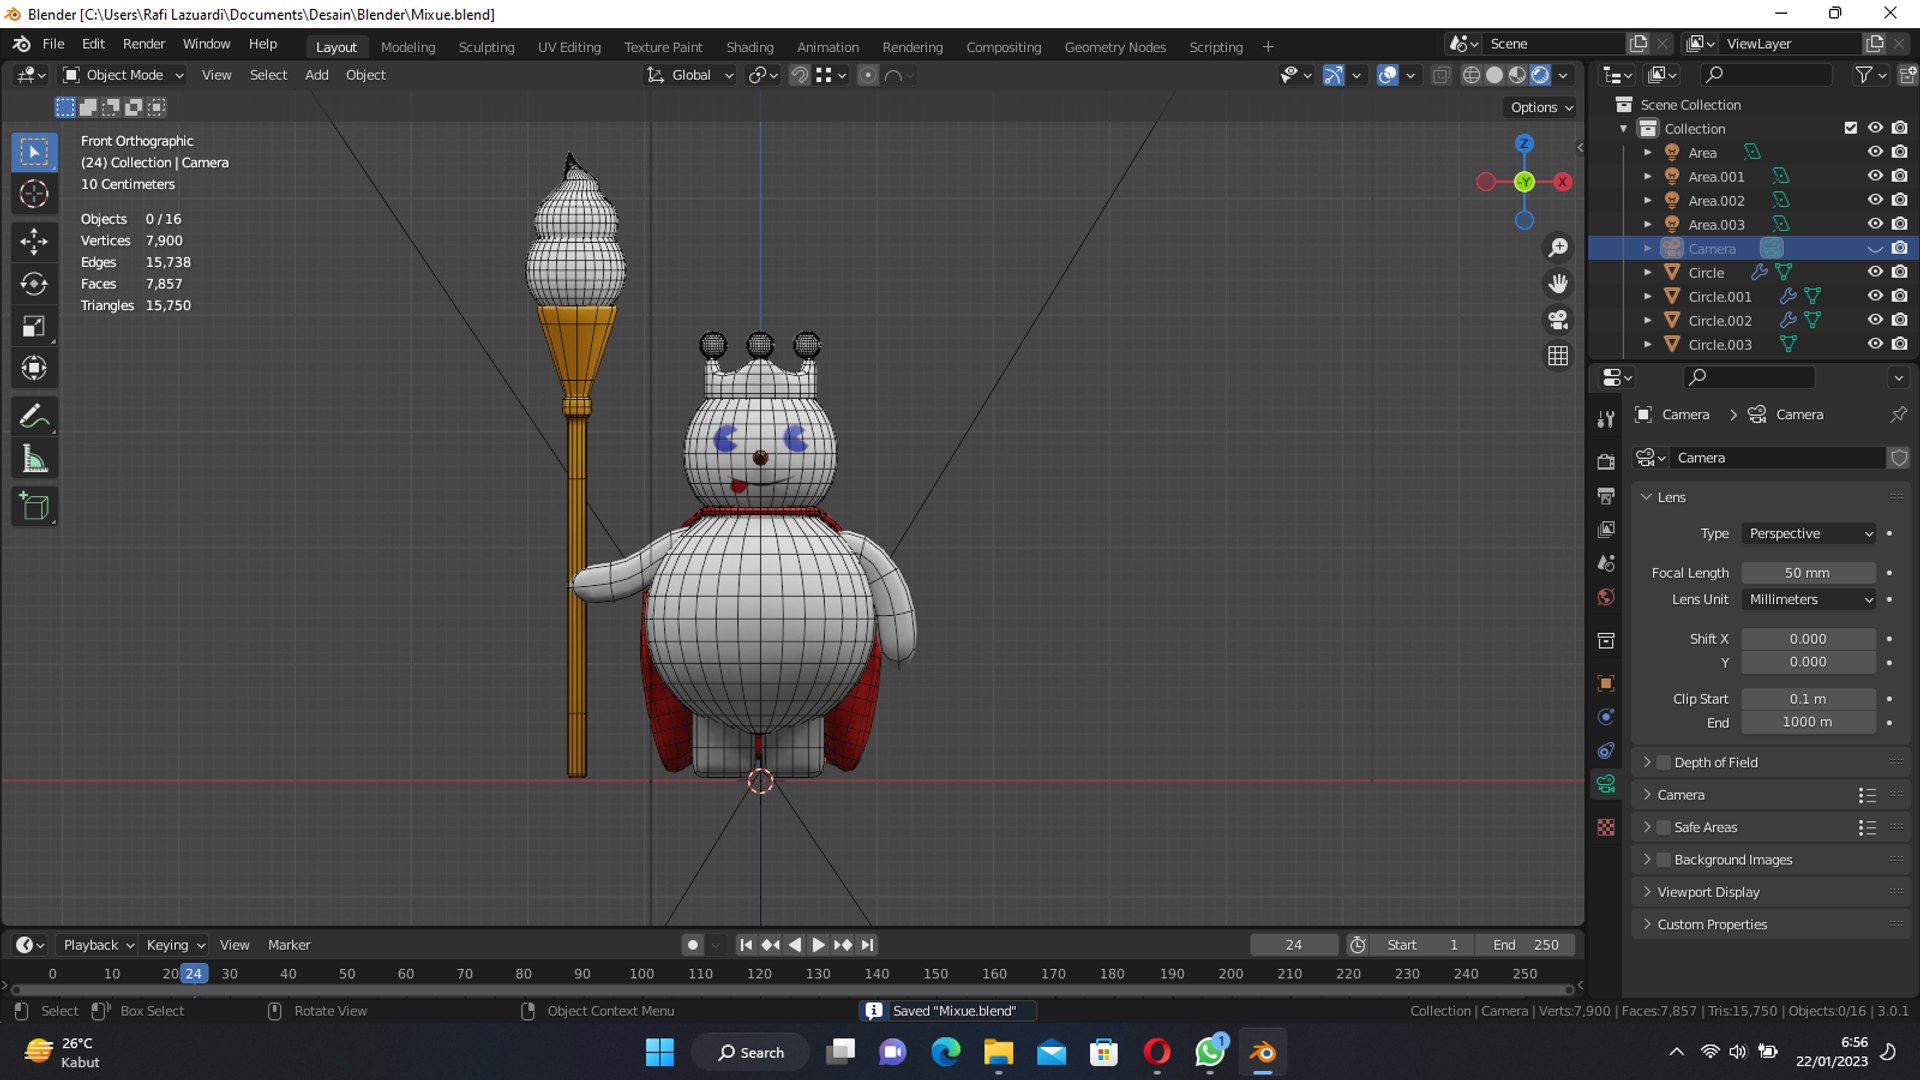Enable Safe Areas checkbox
The height and width of the screenshot is (1080, 1920).
[x=1664, y=828]
